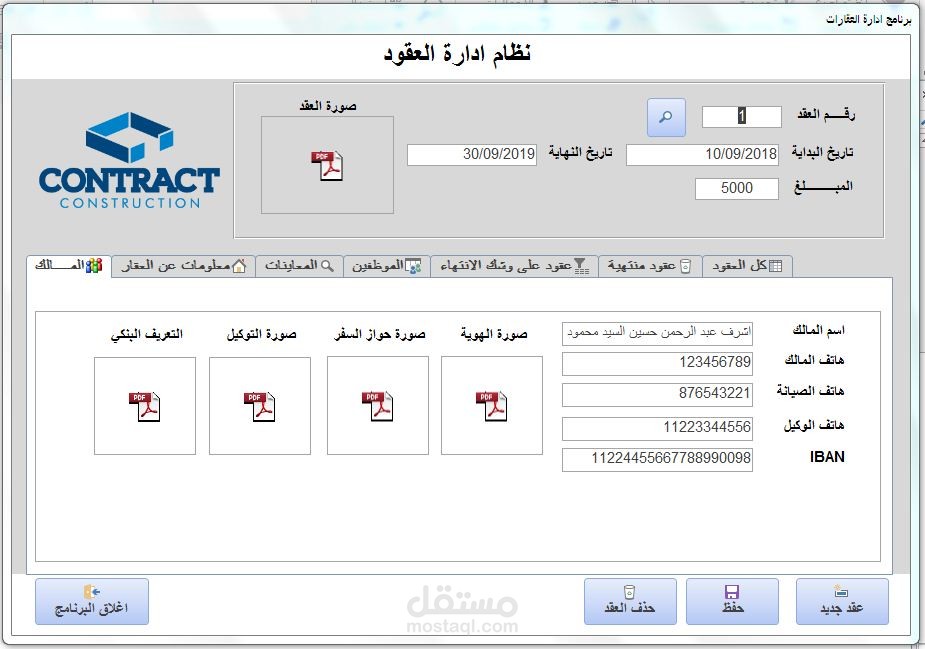Viewport: 925px width, 649px height.
Task: View the معلومات عن العقار tab
Action: pyautogui.click(x=184, y=264)
